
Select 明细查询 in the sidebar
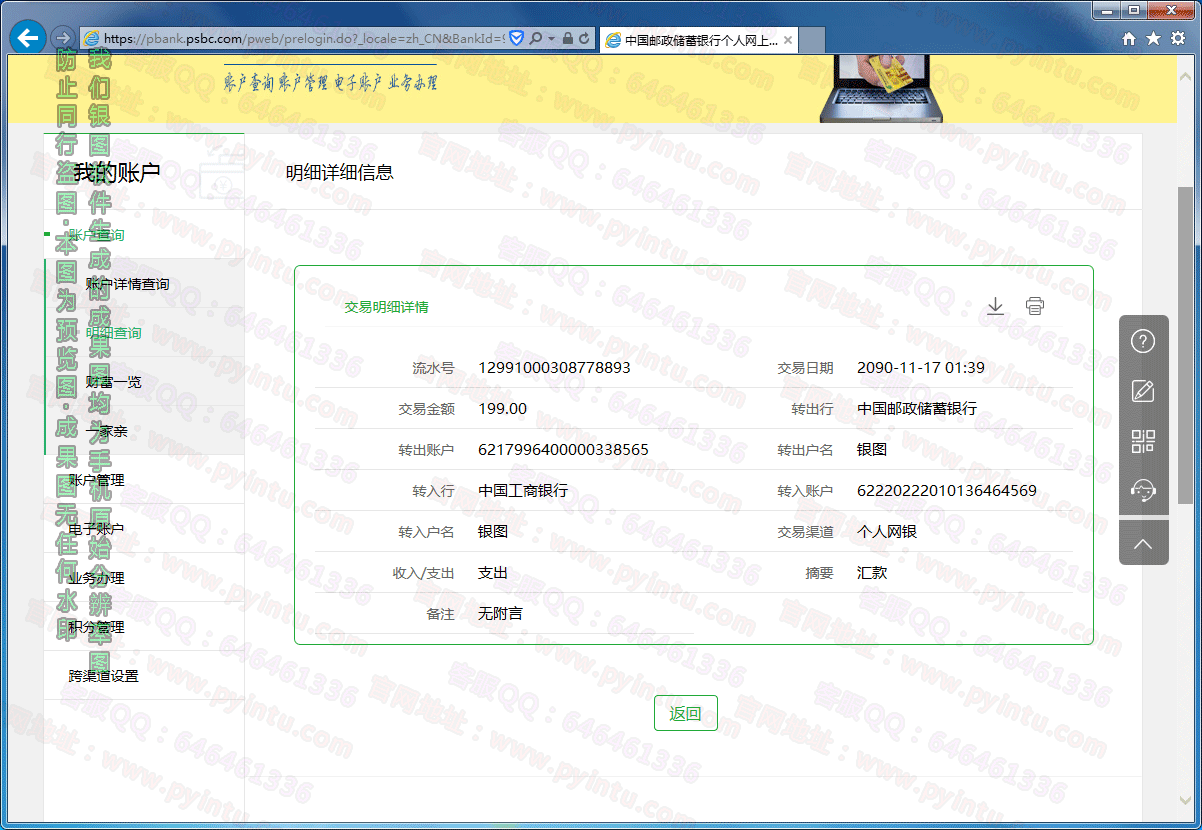113,333
